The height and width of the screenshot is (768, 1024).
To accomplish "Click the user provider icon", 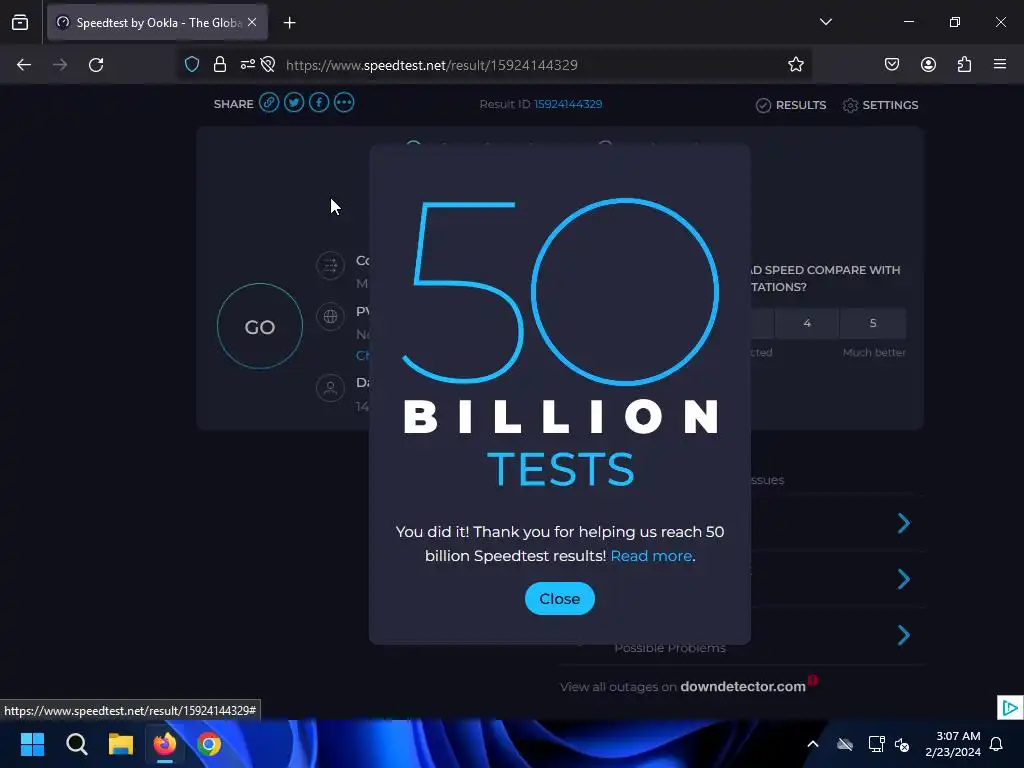I will pyautogui.click(x=330, y=388).
